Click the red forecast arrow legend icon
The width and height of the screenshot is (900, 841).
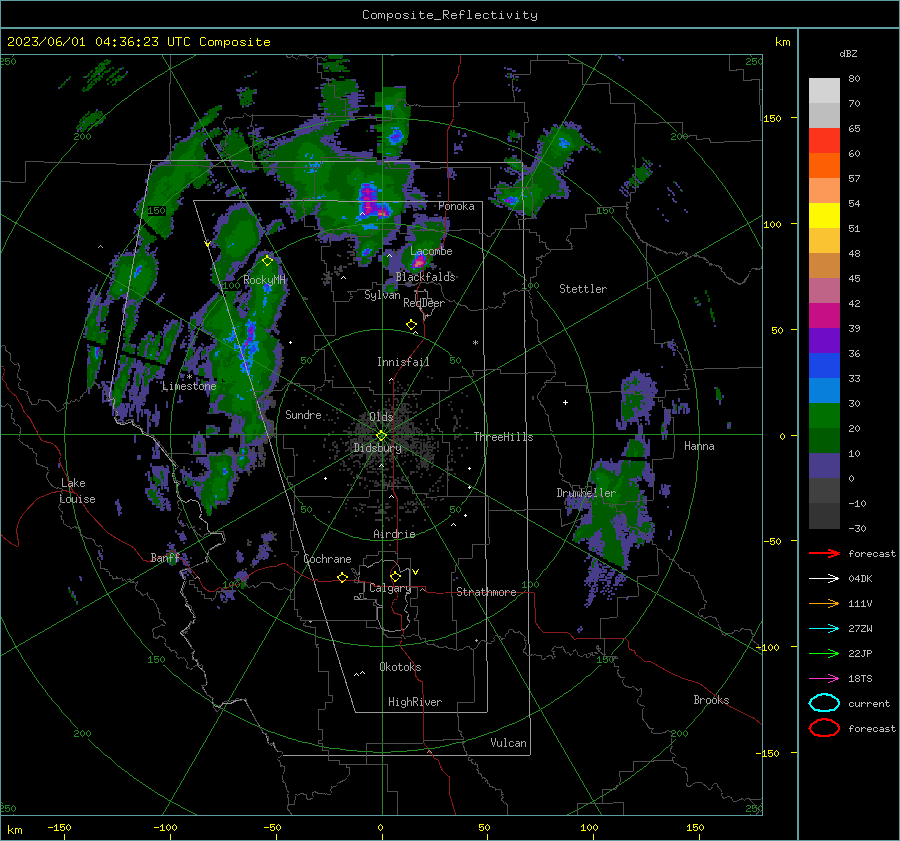tap(824, 553)
